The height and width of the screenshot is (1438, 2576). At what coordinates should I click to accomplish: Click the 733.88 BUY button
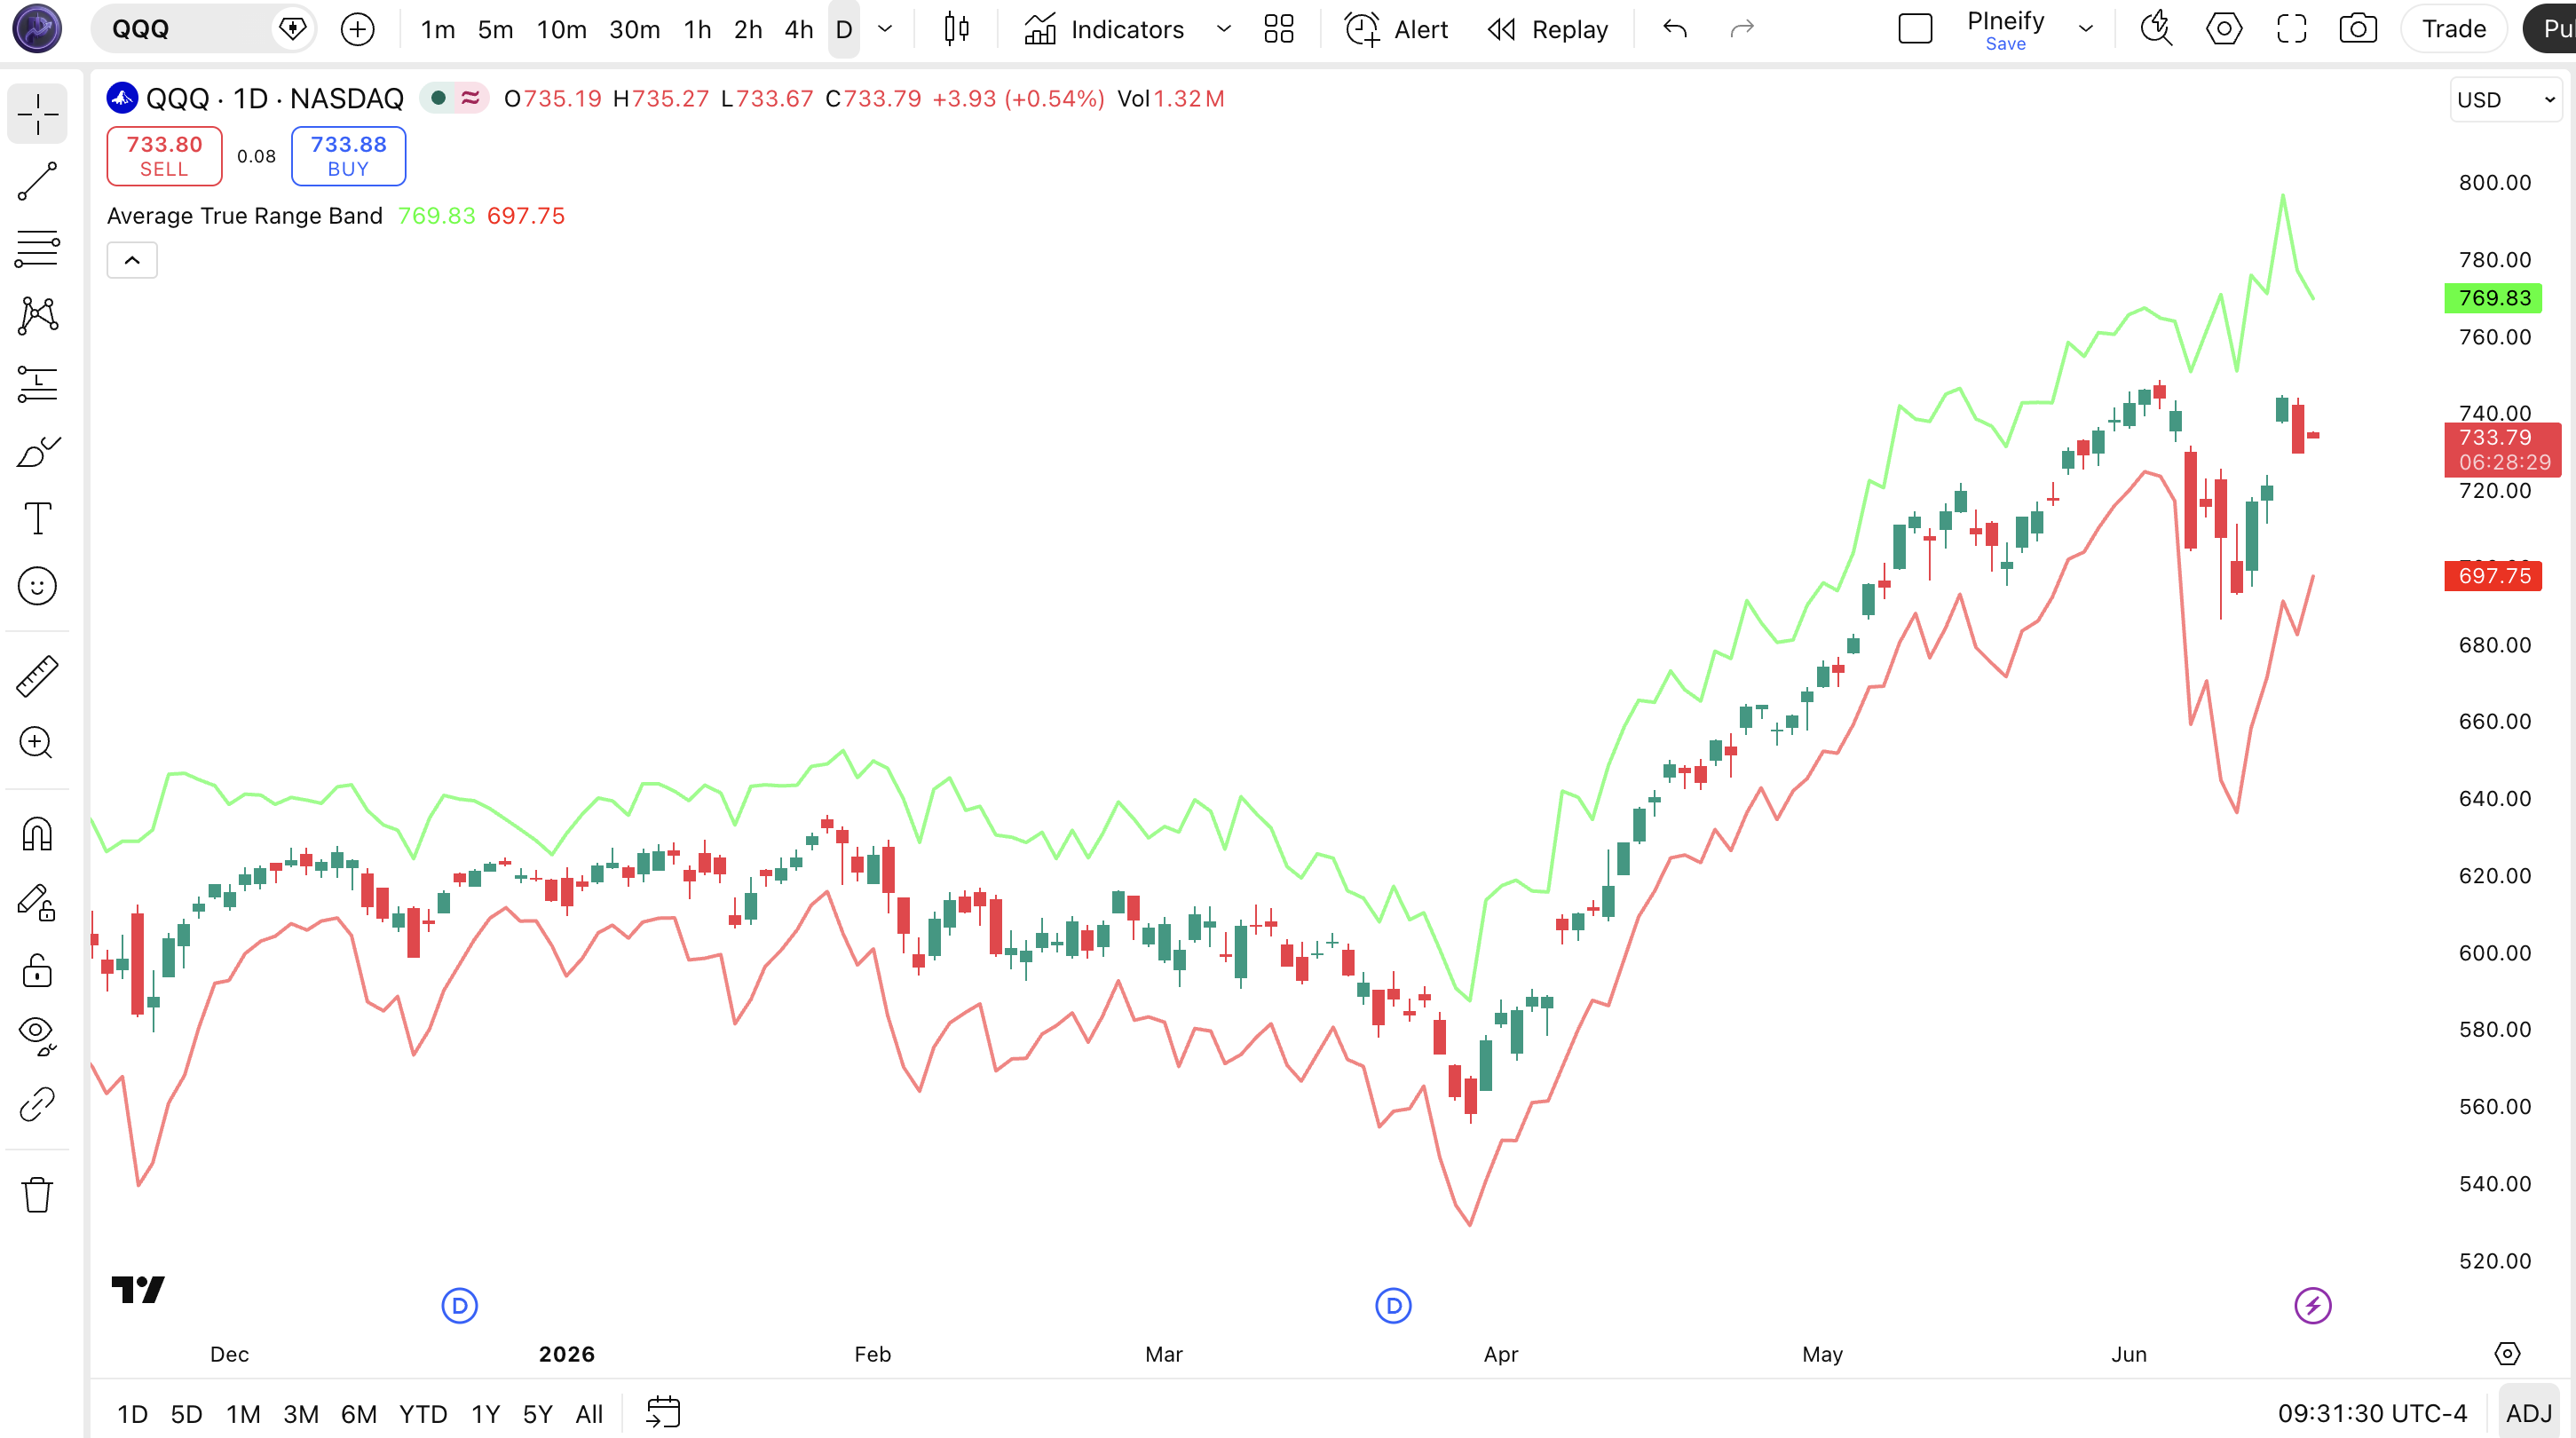pyautogui.click(x=348, y=156)
